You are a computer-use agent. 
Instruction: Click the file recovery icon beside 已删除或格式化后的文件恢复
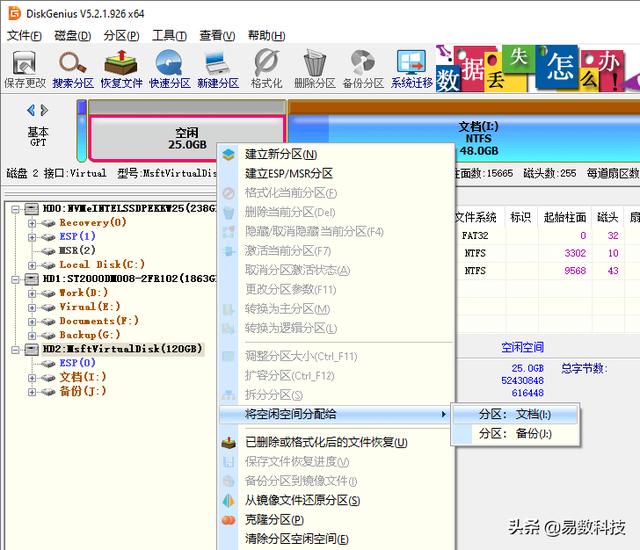tap(229, 442)
